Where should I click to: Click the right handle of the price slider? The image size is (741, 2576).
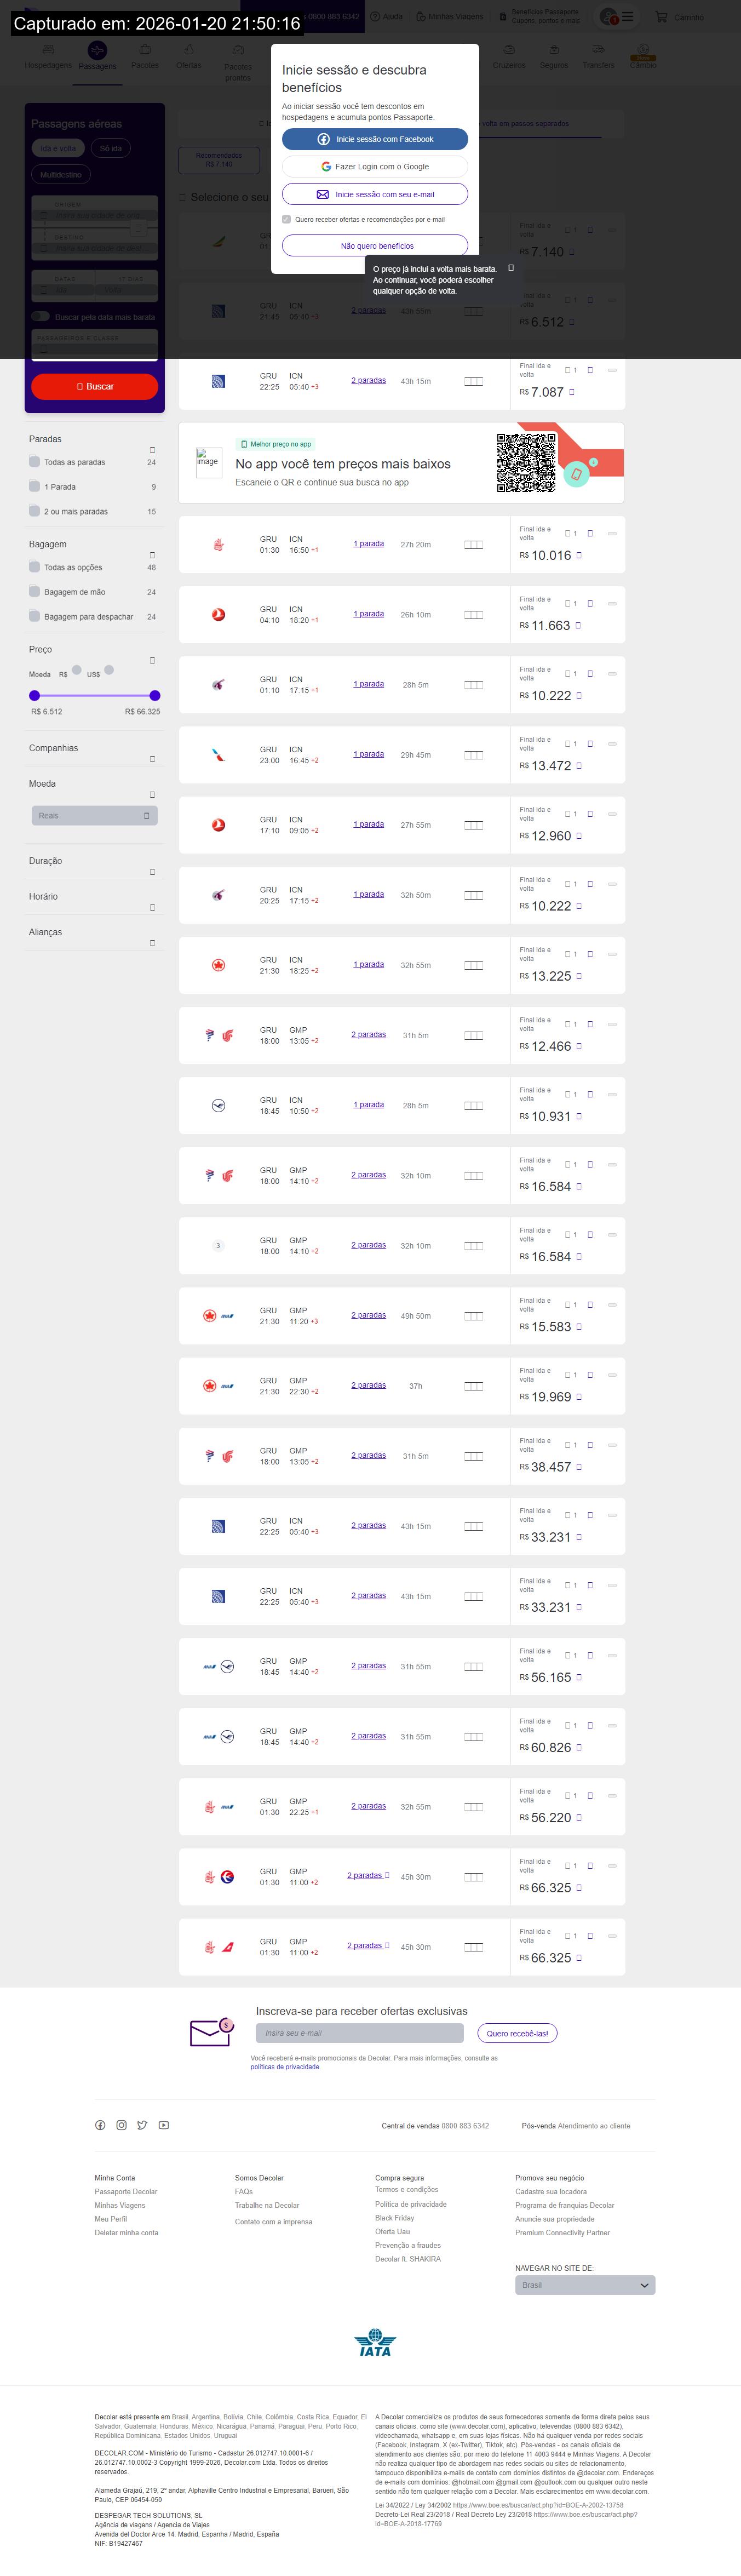(x=155, y=695)
